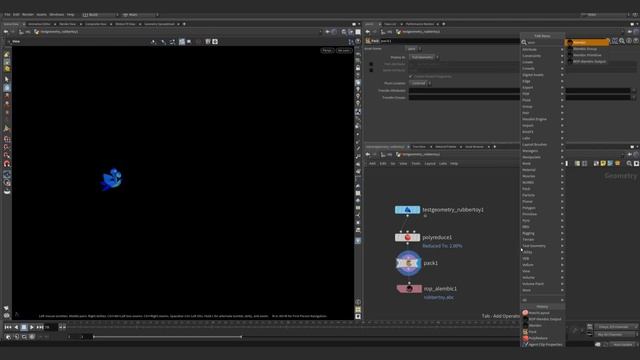Click the list view icon in network toolbar
The height and width of the screenshot is (360, 640).
pyautogui.click(x=577, y=163)
